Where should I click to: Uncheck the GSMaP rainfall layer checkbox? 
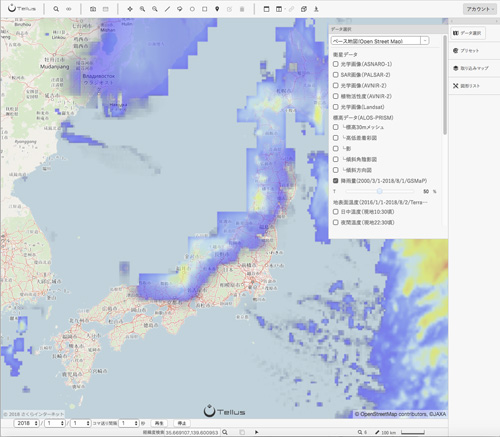[336, 181]
